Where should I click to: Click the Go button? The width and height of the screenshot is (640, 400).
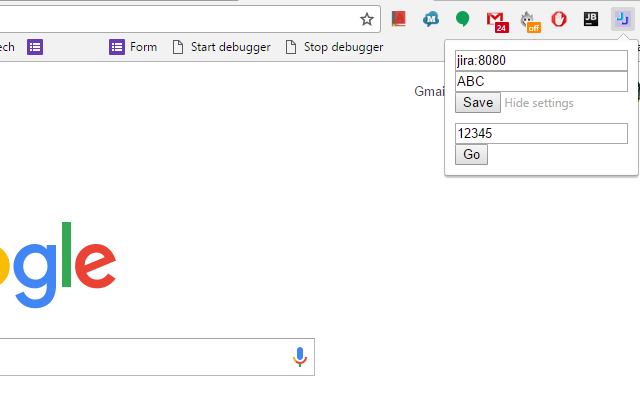click(471, 155)
